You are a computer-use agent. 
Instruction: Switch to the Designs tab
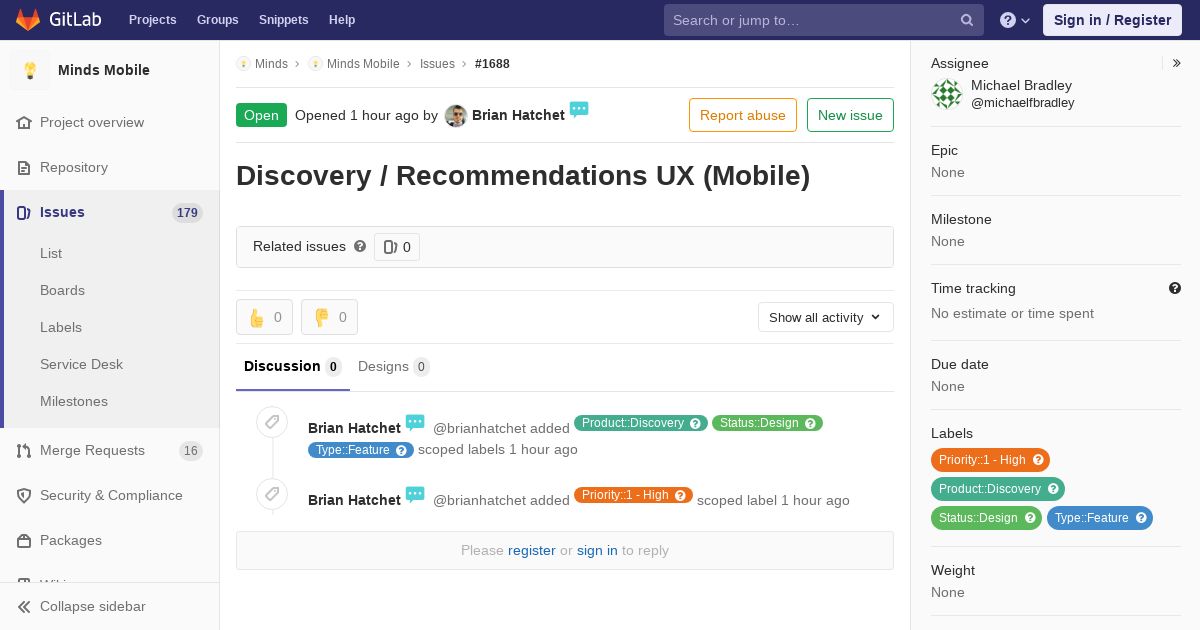pyautogui.click(x=394, y=366)
